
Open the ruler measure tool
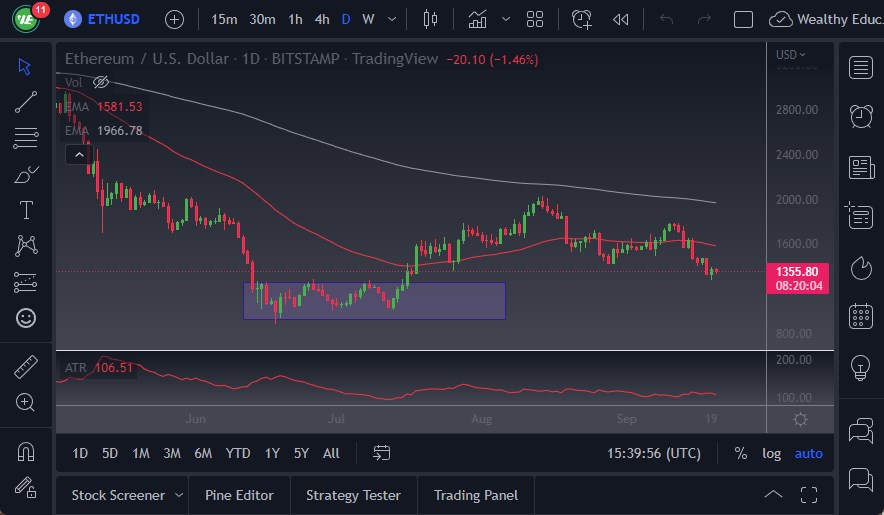click(26, 367)
